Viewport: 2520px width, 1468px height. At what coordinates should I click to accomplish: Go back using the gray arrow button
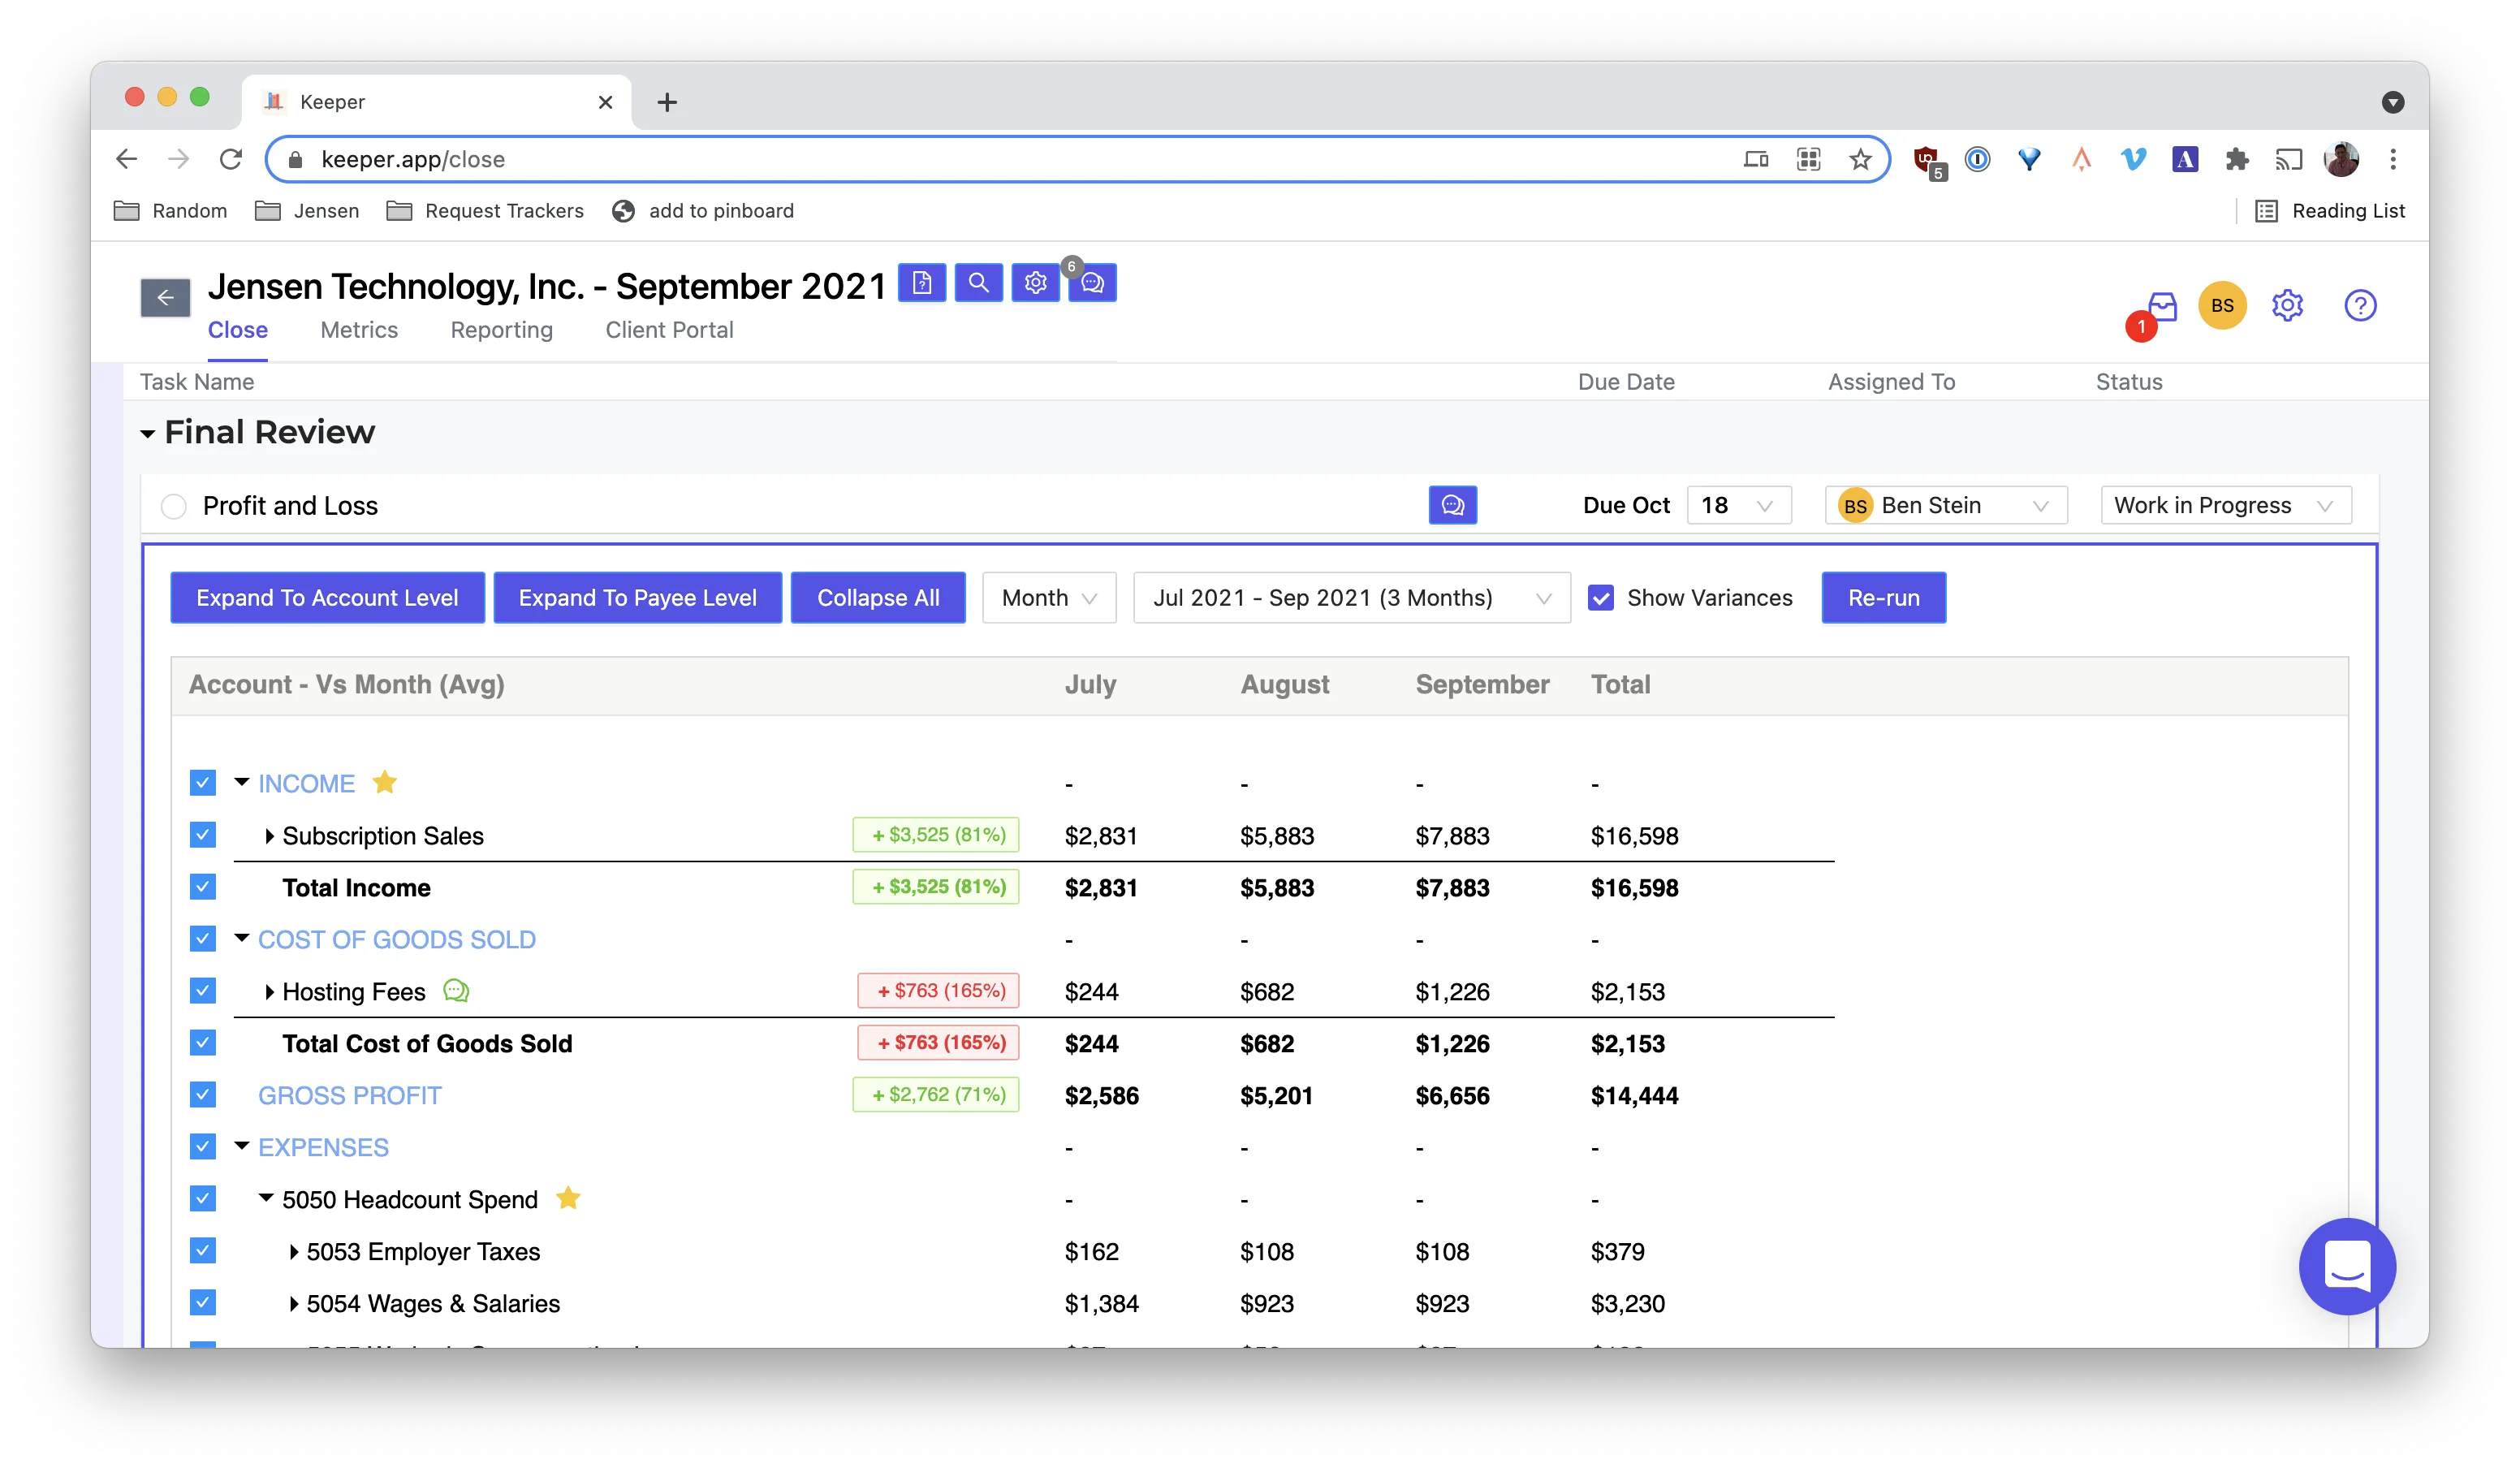point(165,297)
